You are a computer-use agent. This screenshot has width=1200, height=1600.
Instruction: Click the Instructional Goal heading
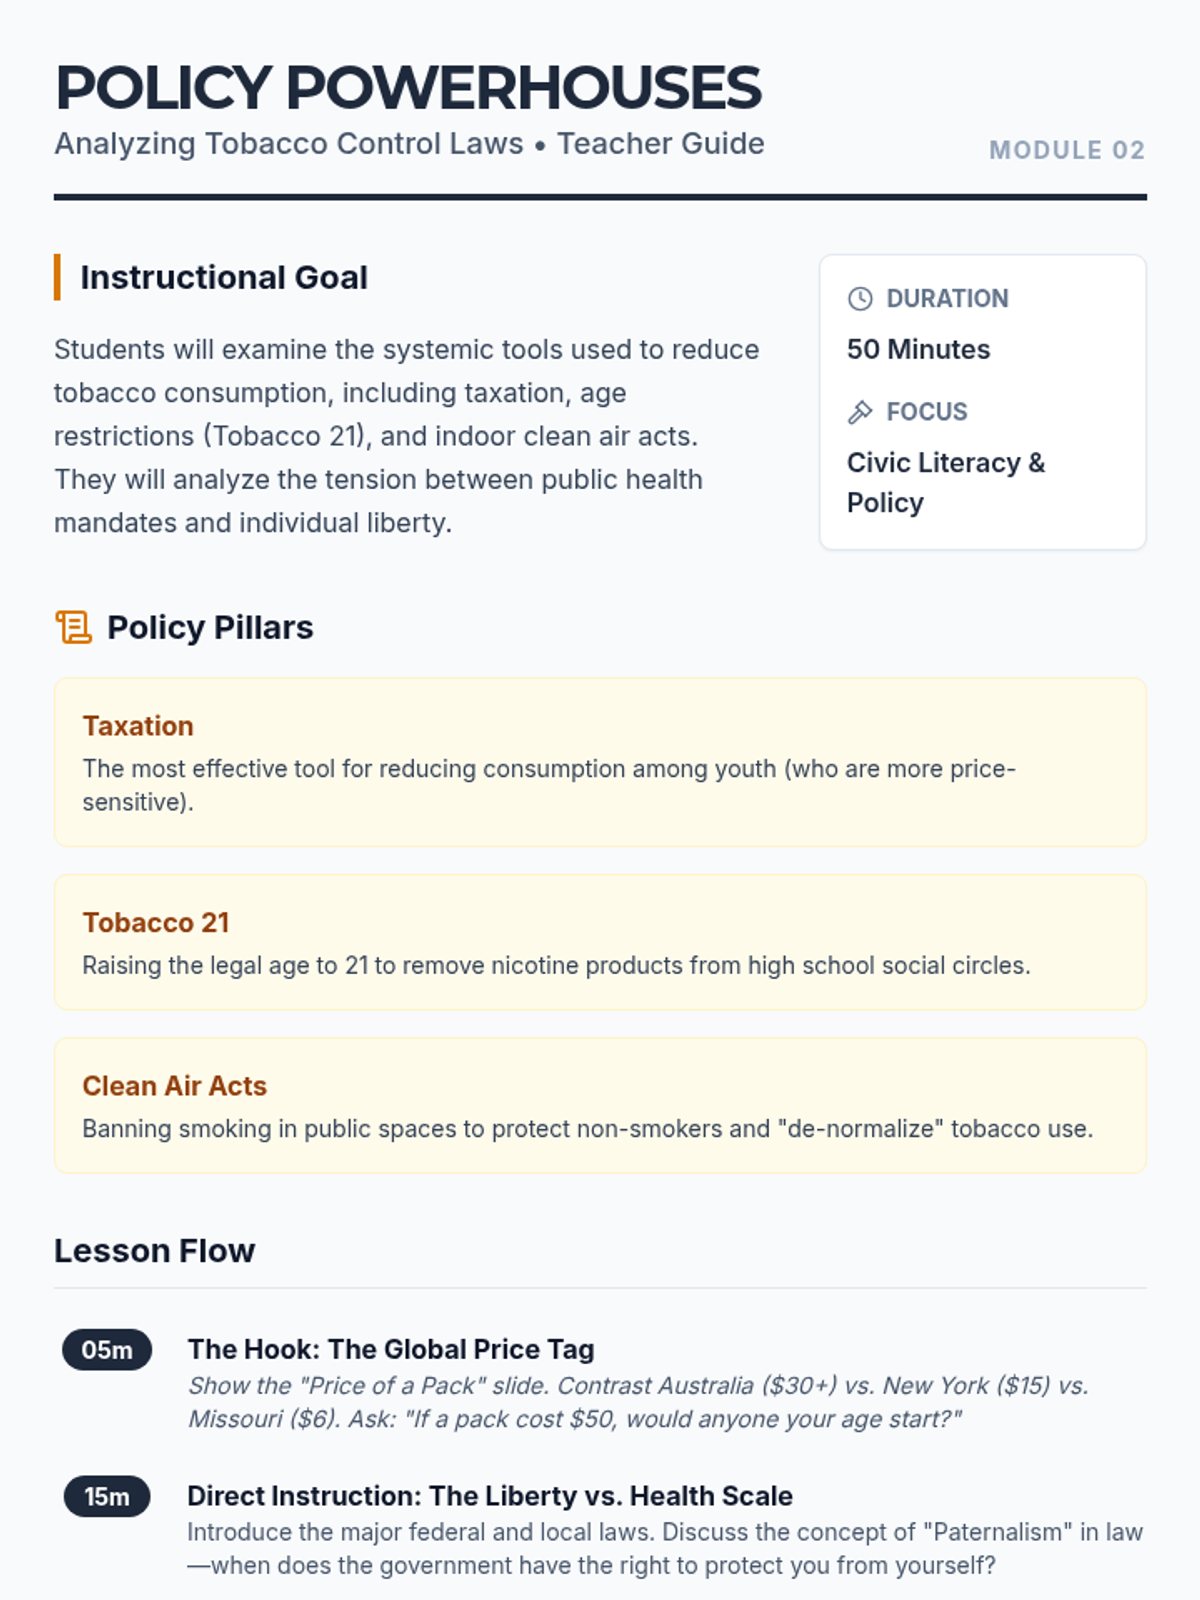pyautogui.click(x=224, y=277)
